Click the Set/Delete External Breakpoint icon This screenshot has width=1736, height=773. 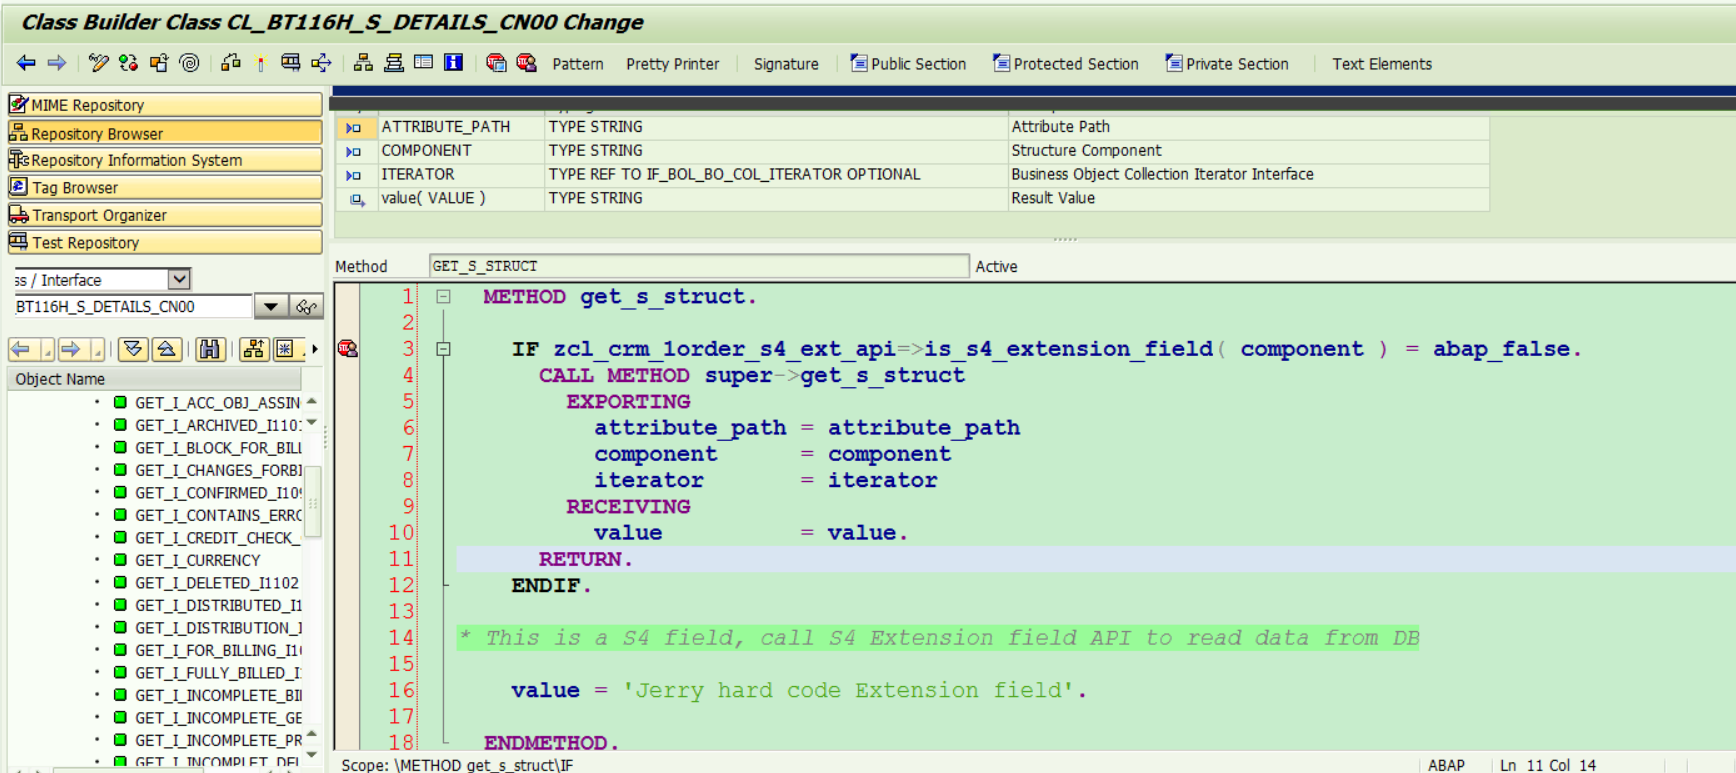pos(527,63)
